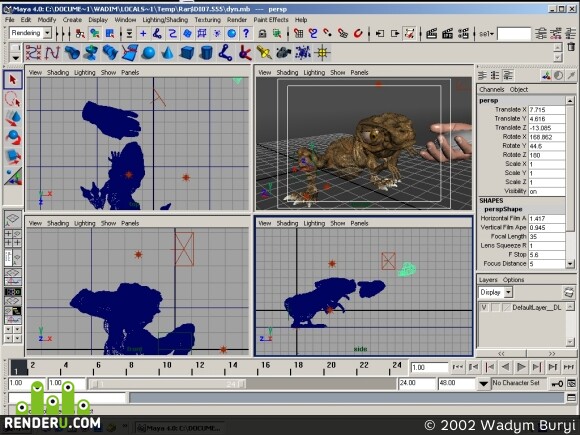The image size is (580, 435).
Task: Open the Lighting/Shading menu
Action: 165,20
